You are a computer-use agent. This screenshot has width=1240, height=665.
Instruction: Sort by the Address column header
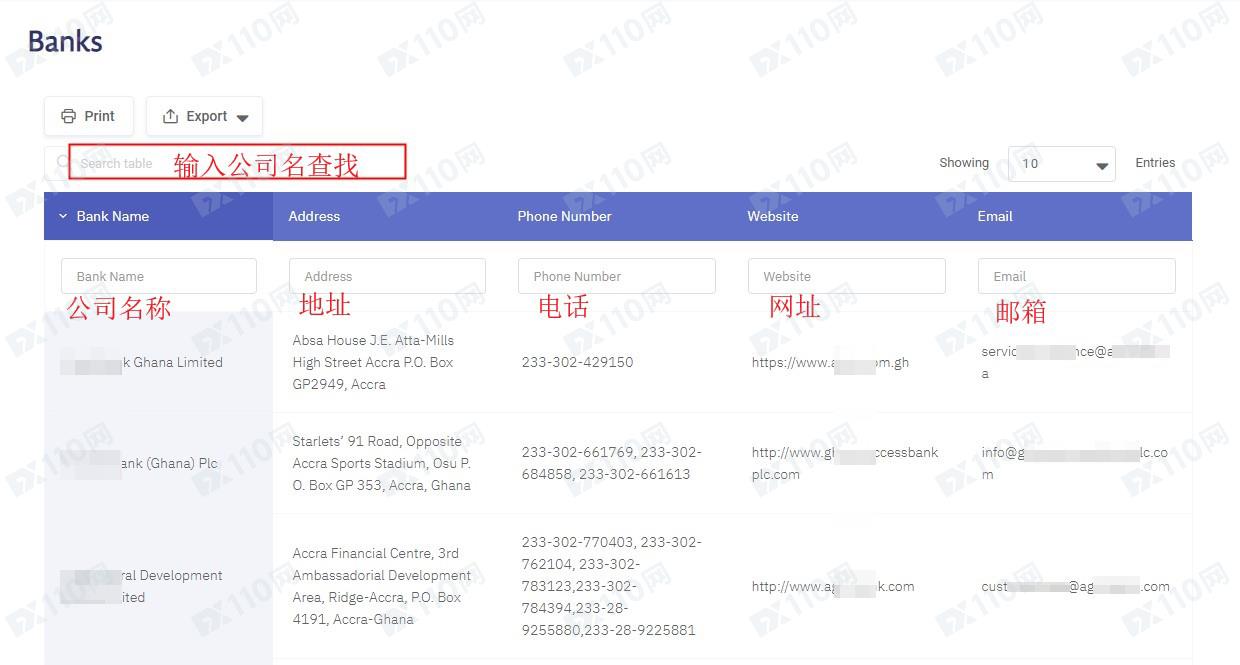tap(314, 216)
